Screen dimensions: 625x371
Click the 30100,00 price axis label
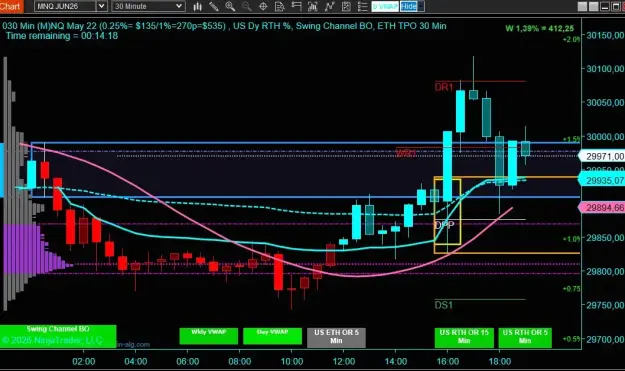click(605, 69)
